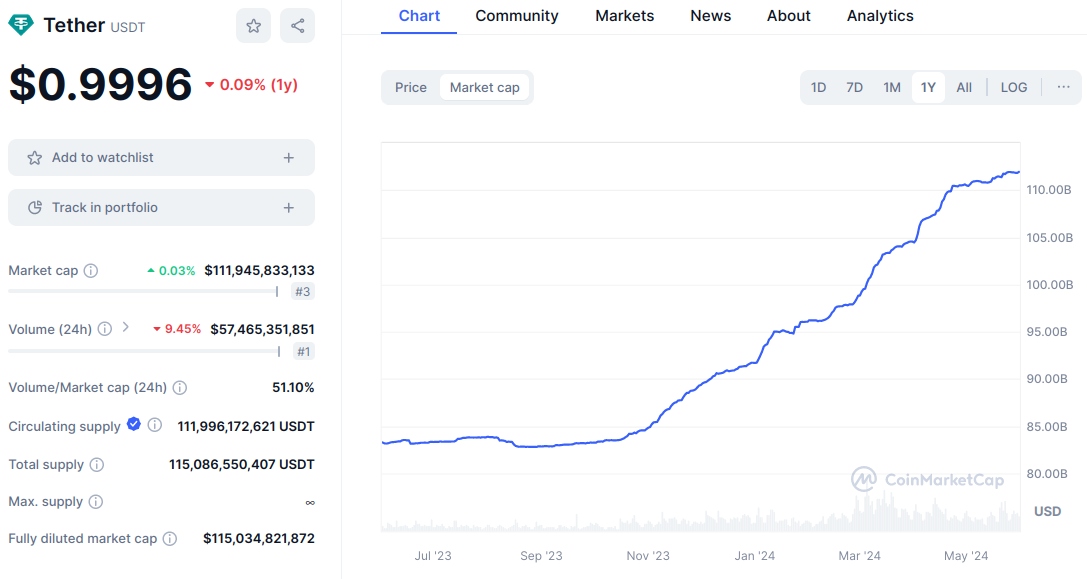This screenshot has height=579, width=1087.
Task: Click the Tether logo icon
Action: pyautogui.click(x=21, y=26)
